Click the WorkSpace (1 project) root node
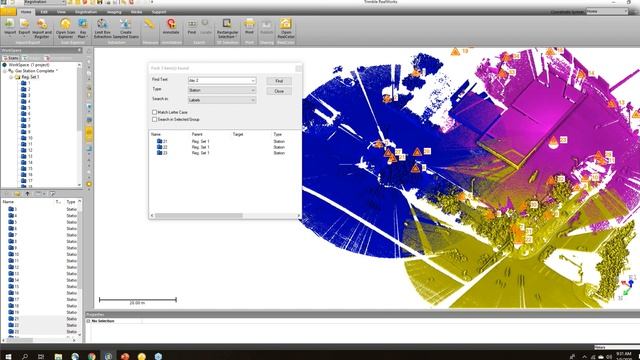This screenshot has width=640, height=360. [x=29, y=64]
